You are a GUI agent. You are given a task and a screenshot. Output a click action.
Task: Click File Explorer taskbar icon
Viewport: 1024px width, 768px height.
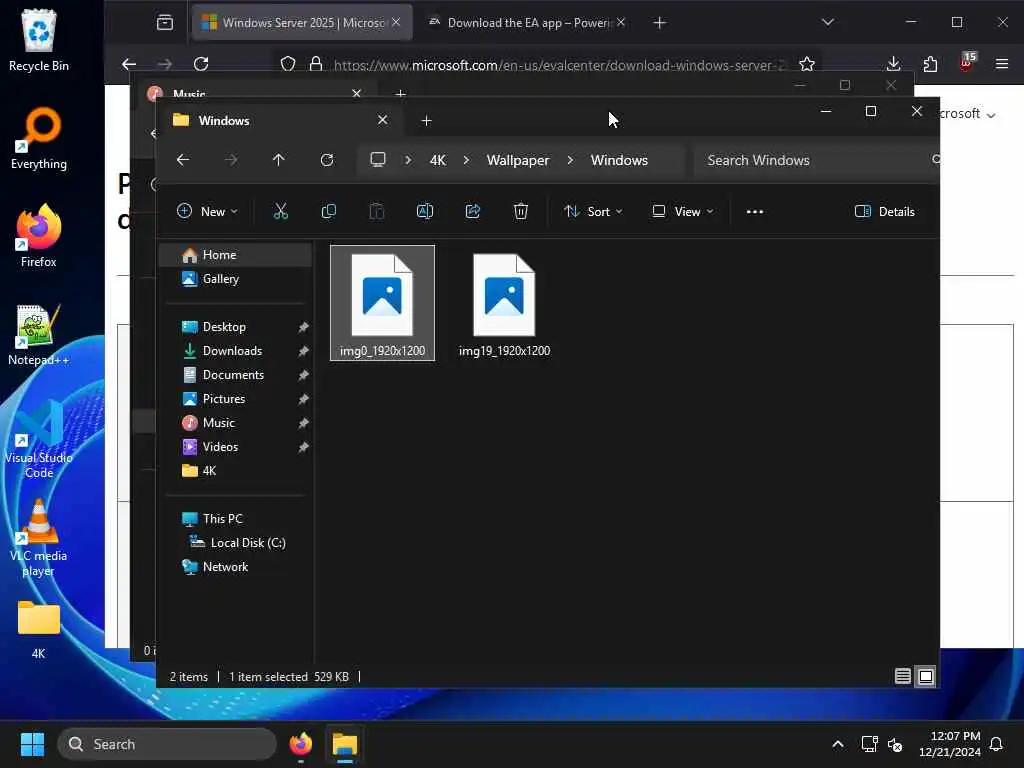pos(345,744)
